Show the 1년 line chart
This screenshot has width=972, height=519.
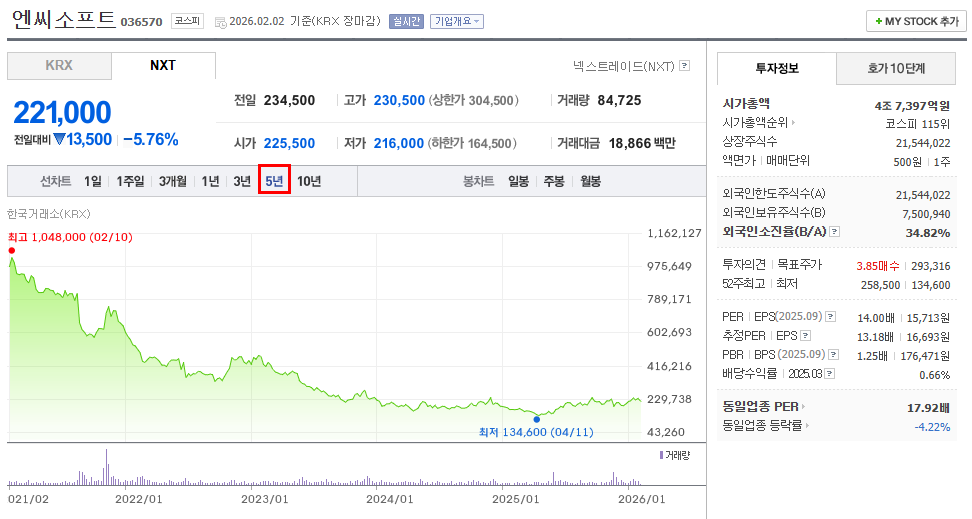tap(210, 181)
